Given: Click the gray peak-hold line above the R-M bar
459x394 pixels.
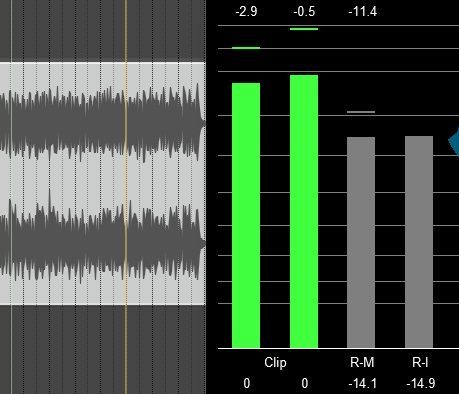Looking at the screenshot, I should (x=361, y=112).
